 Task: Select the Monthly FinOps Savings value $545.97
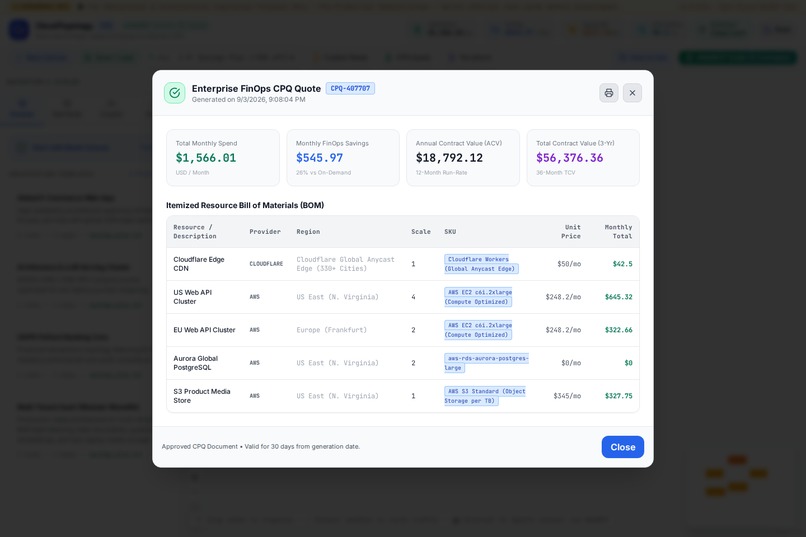pyautogui.click(x=319, y=158)
